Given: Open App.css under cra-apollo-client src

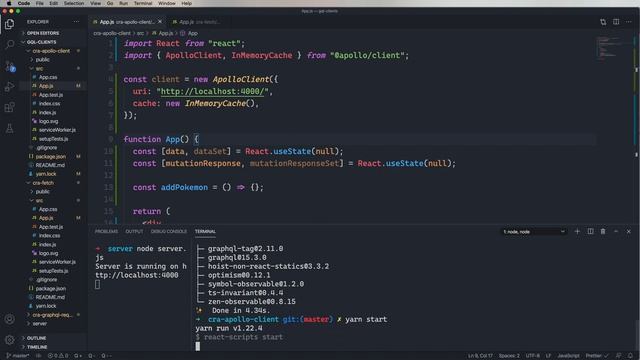Looking at the screenshot, I should click(x=48, y=77).
